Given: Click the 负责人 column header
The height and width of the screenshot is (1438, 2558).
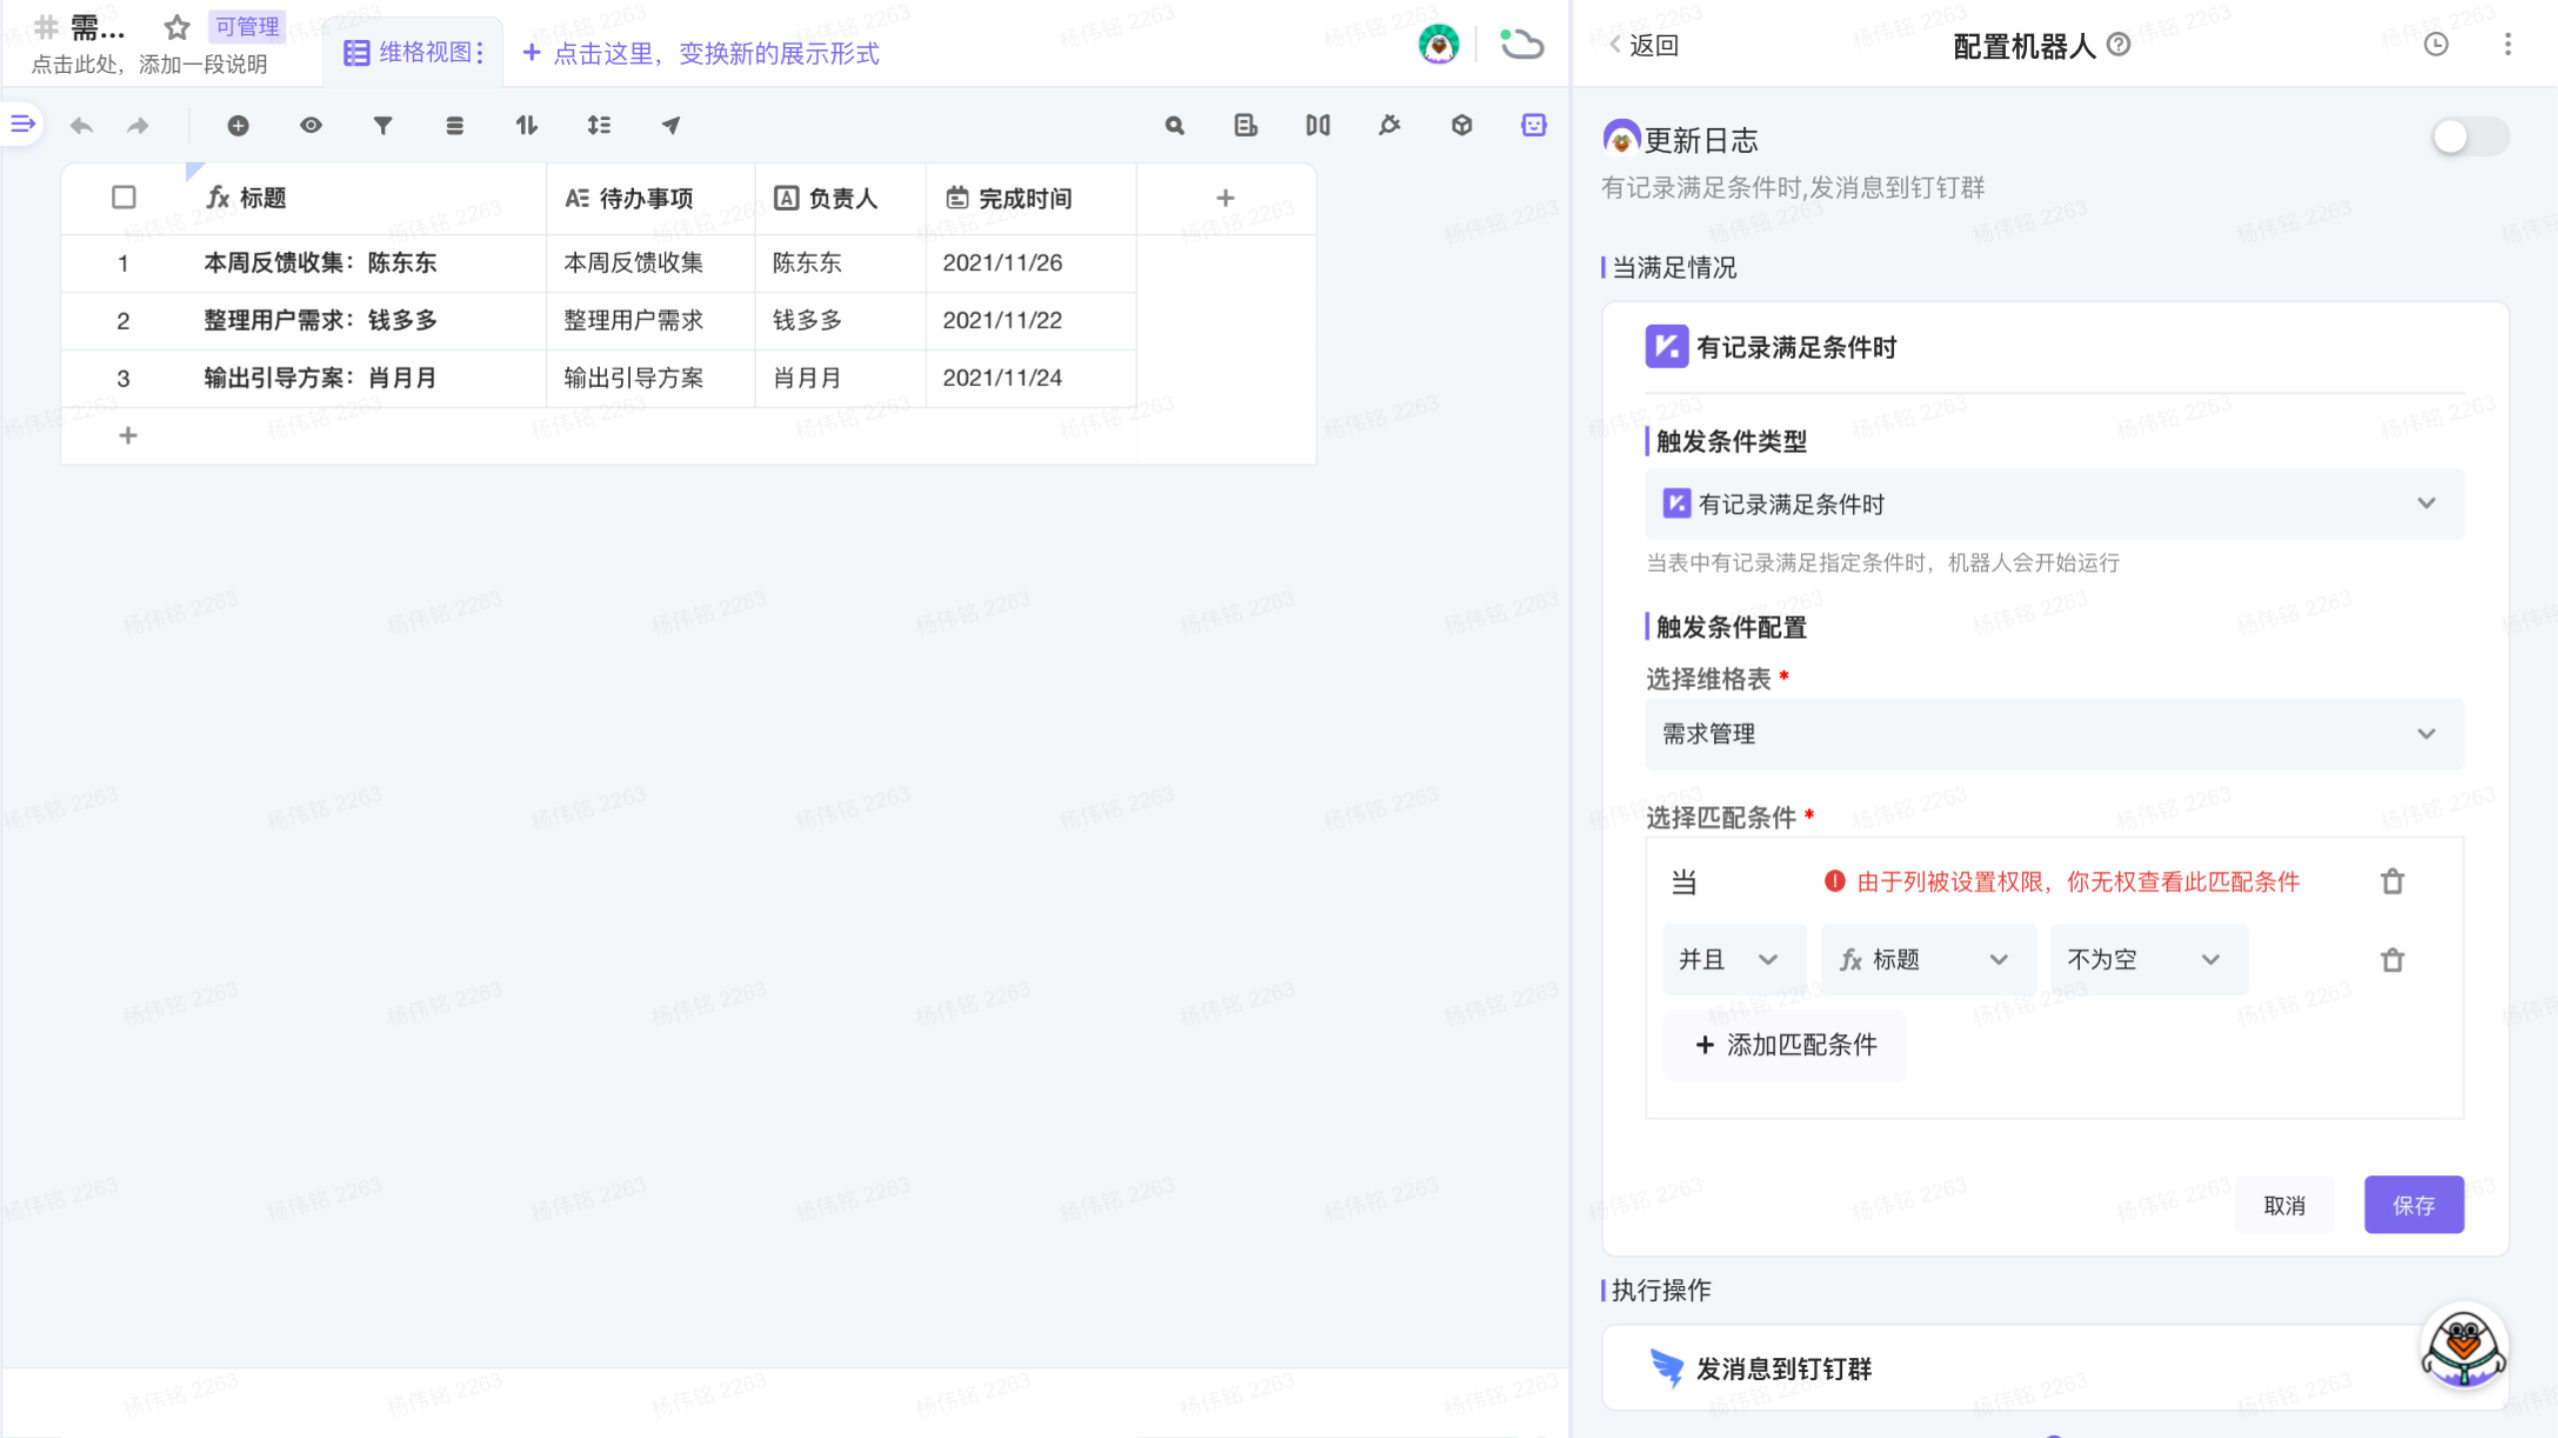Looking at the screenshot, I should 840,198.
